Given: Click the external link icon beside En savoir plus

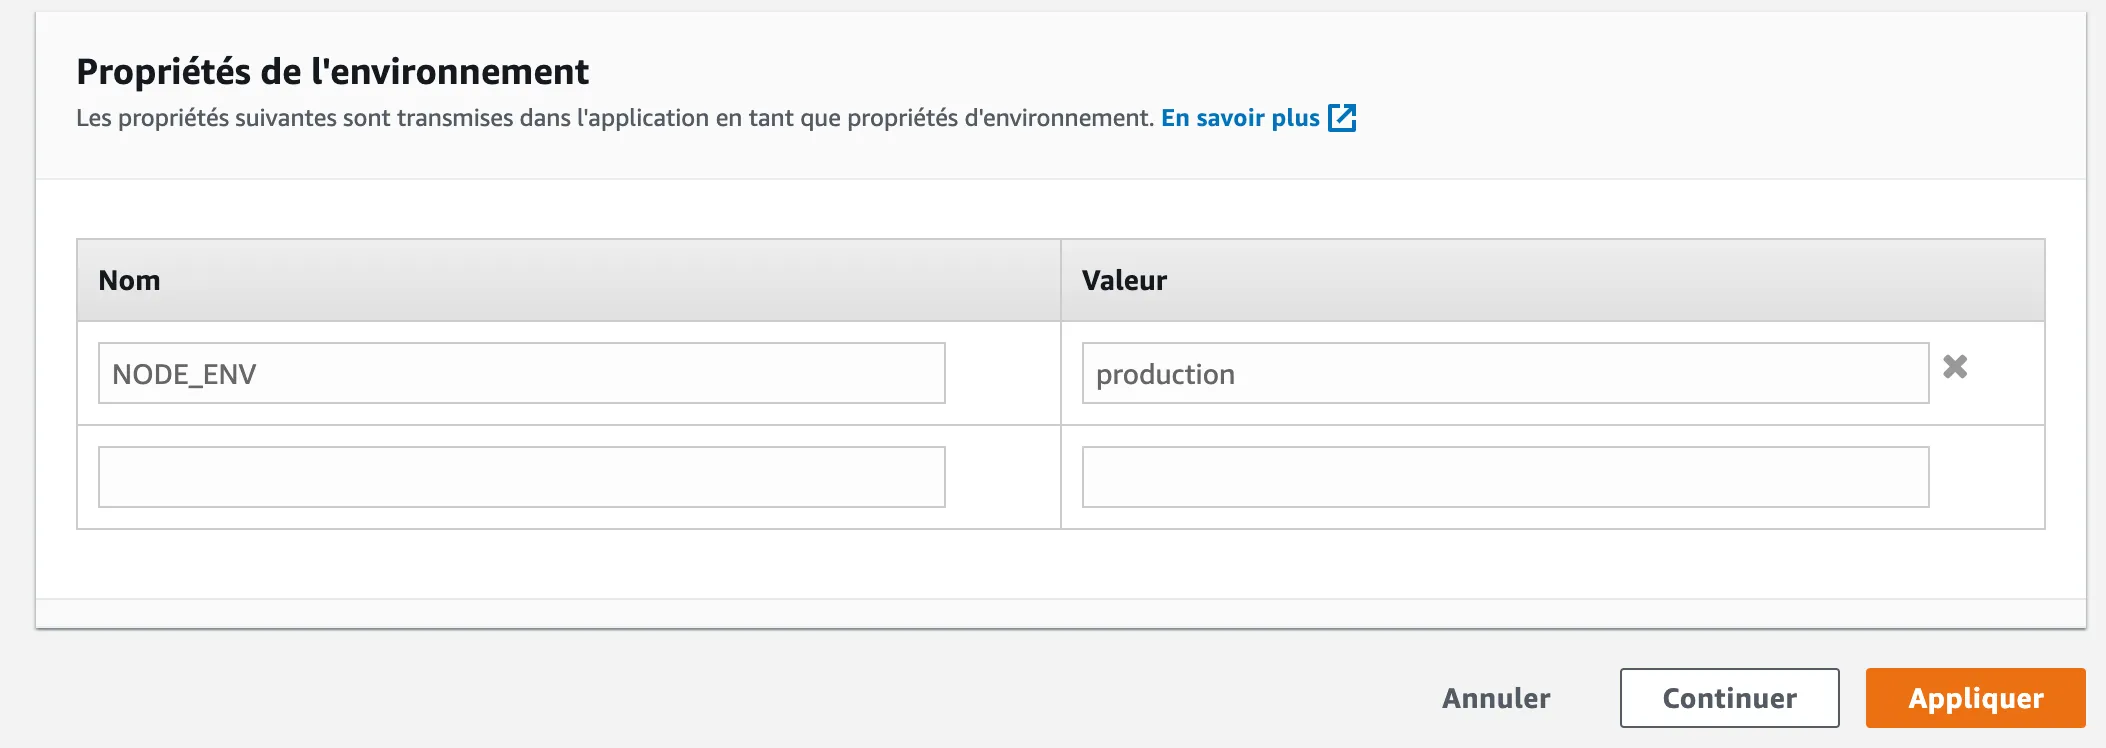Looking at the screenshot, I should coord(1342,118).
